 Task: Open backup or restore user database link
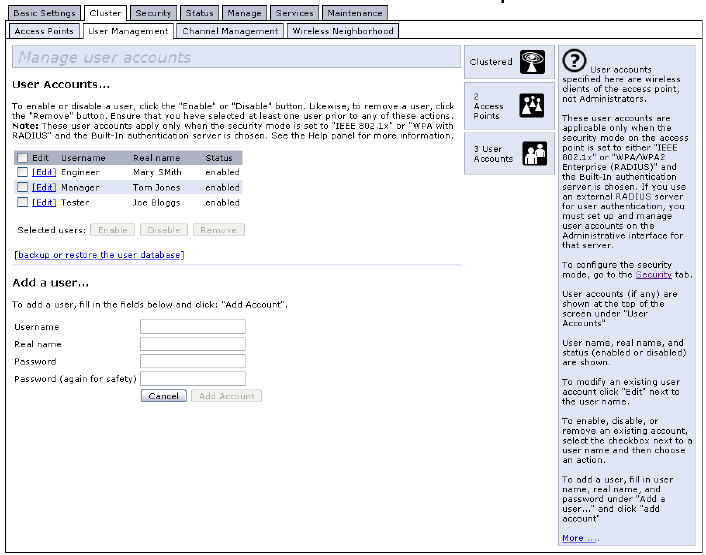pos(98,255)
